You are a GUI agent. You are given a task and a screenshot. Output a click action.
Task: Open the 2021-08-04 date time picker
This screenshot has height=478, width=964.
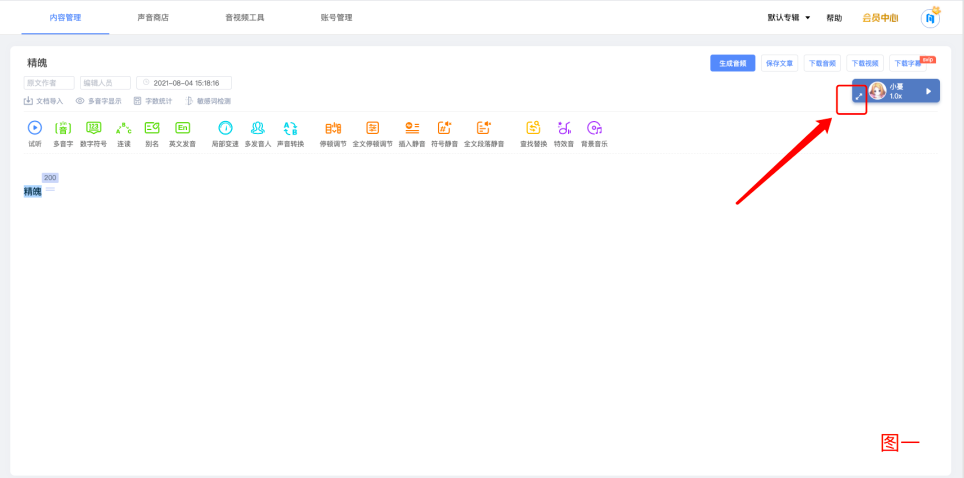coord(184,82)
